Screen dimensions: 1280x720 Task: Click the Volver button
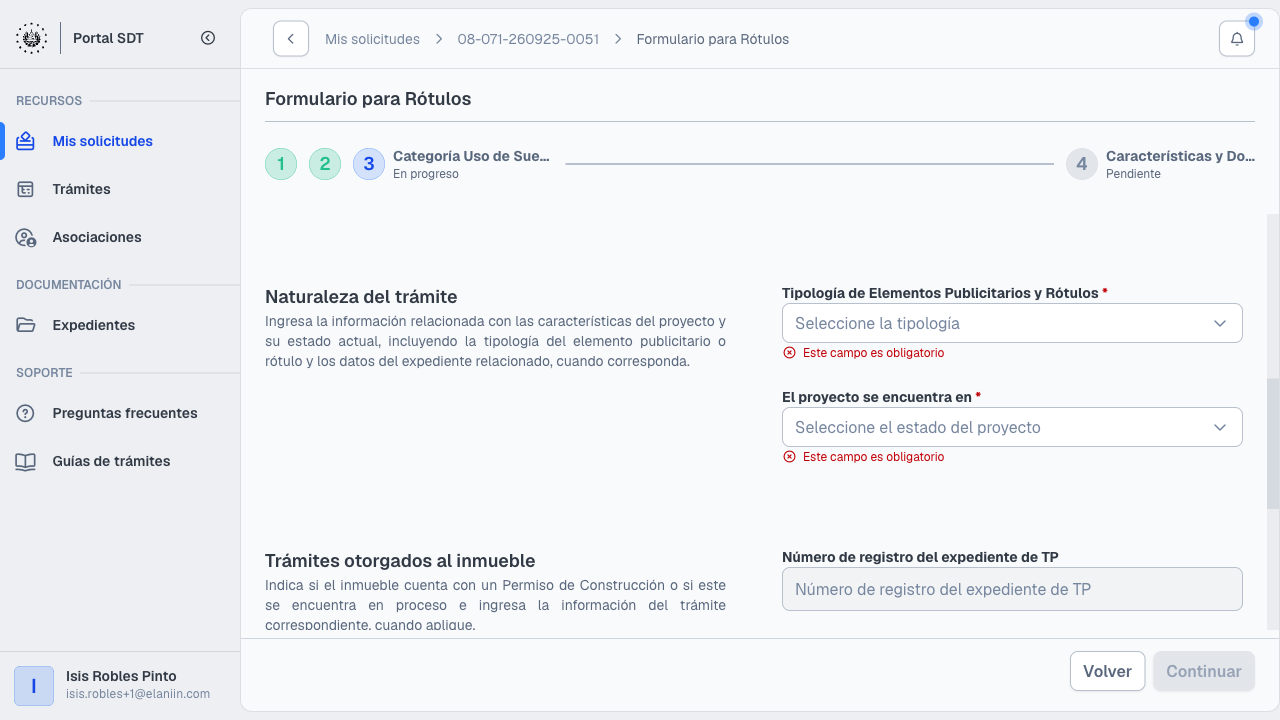pos(1107,671)
